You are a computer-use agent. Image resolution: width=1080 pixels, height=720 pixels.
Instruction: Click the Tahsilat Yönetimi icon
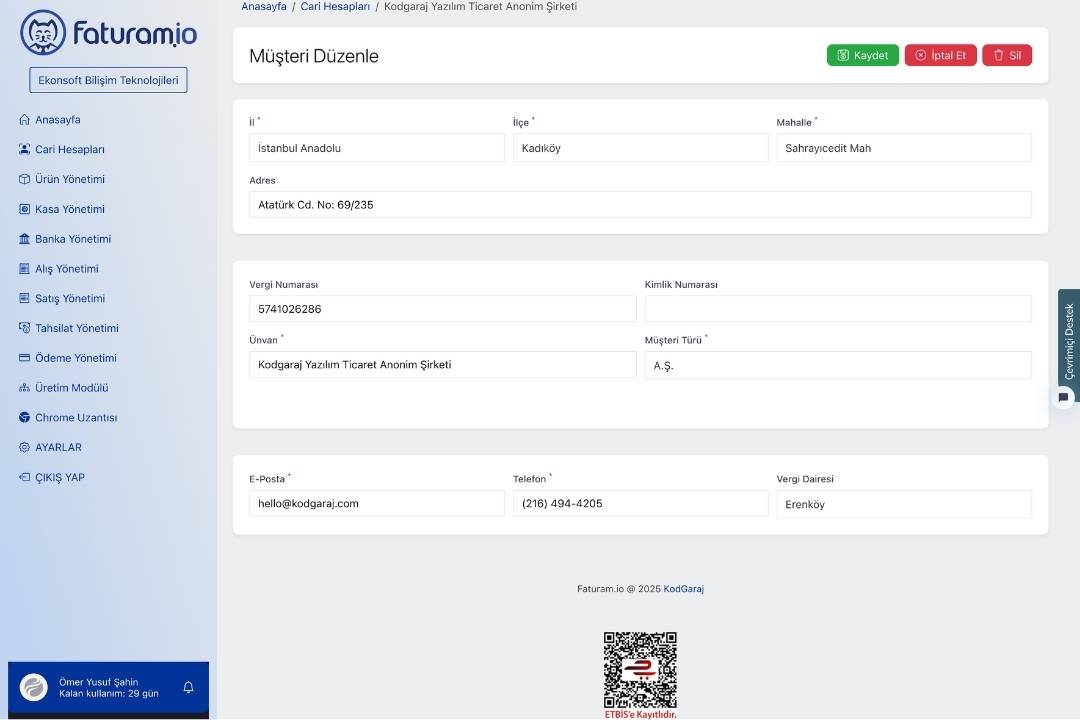point(25,328)
